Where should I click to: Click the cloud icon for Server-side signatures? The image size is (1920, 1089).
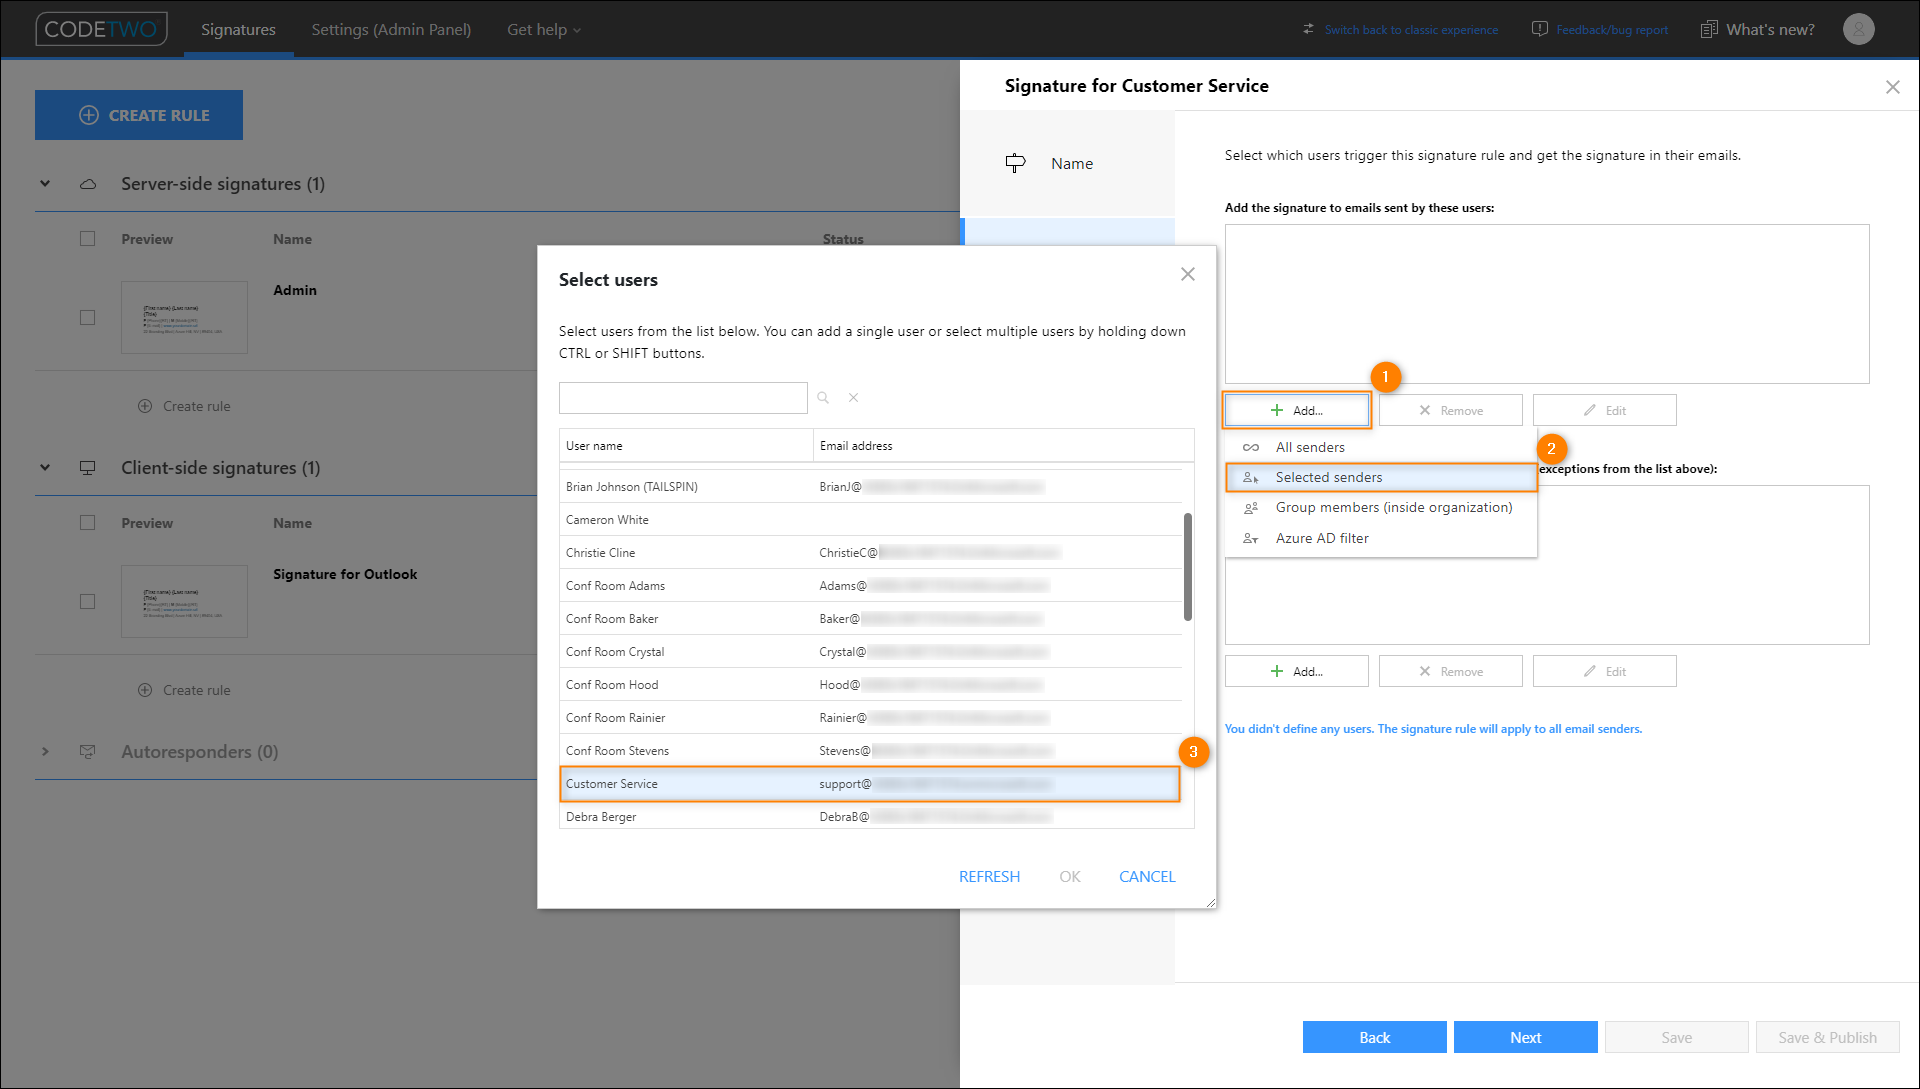point(88,184)
